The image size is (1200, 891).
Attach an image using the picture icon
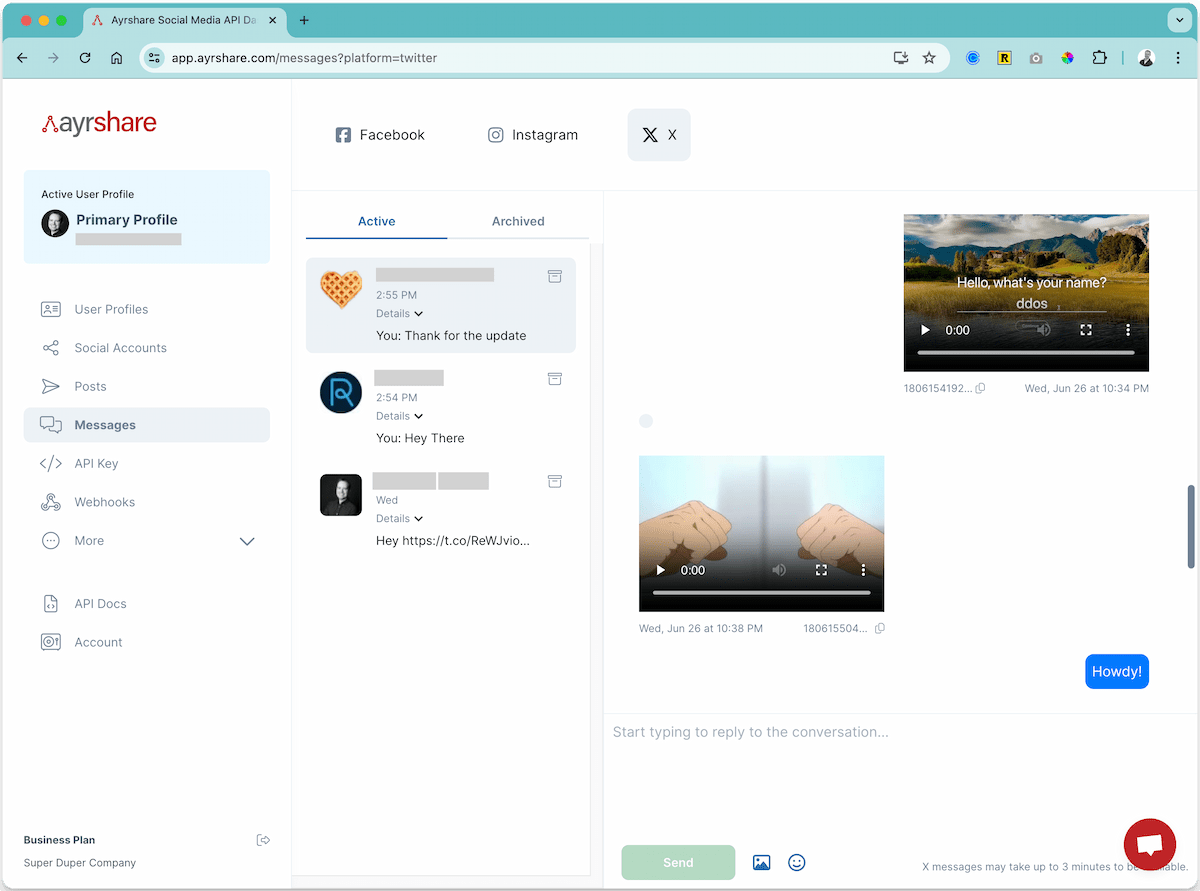click(761, 863)
